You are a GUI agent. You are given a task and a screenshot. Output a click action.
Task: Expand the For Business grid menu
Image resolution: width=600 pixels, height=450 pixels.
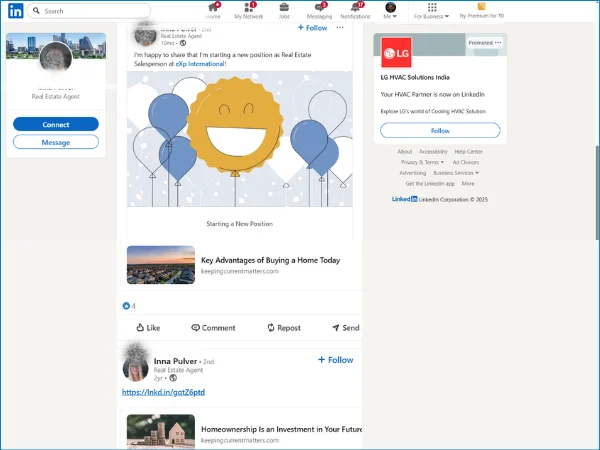click(431, 11)
